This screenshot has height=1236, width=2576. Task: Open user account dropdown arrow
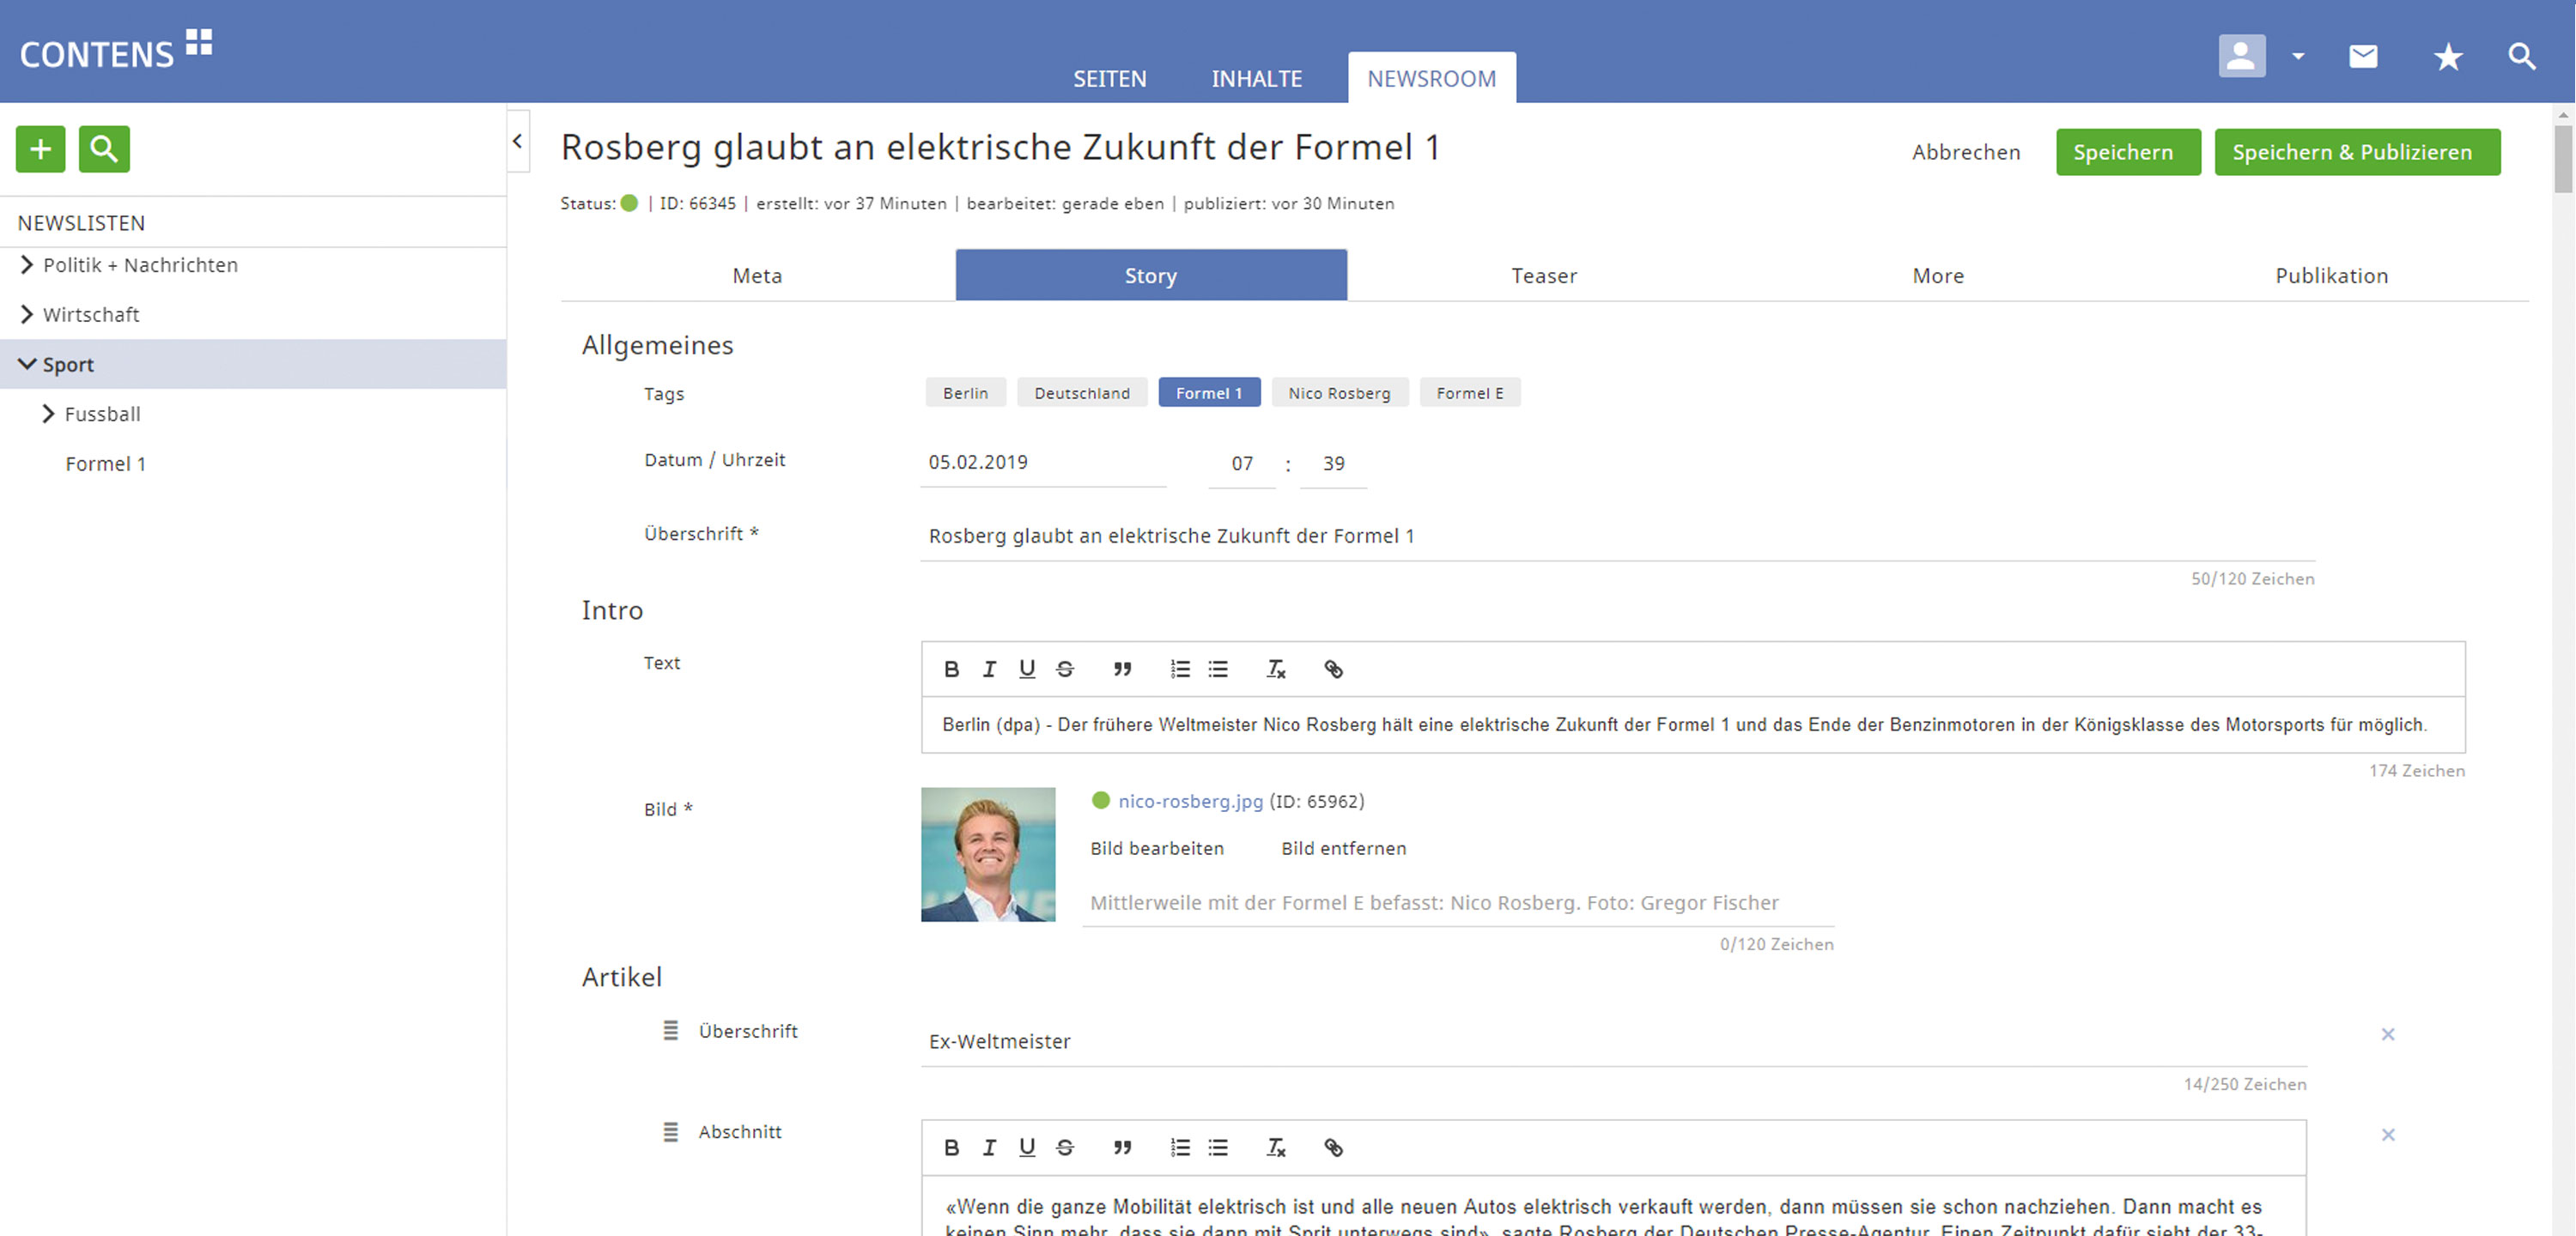(x=2298, y=57)
